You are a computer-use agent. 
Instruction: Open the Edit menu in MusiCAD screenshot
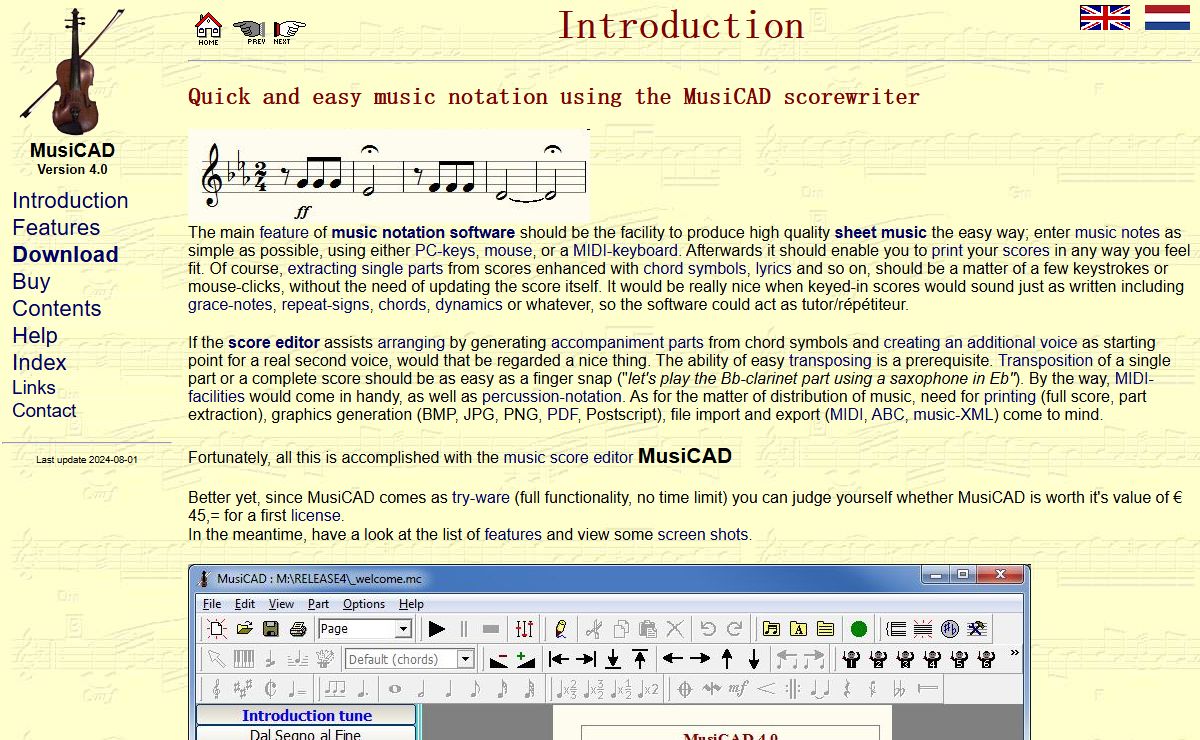coord(245,604)
